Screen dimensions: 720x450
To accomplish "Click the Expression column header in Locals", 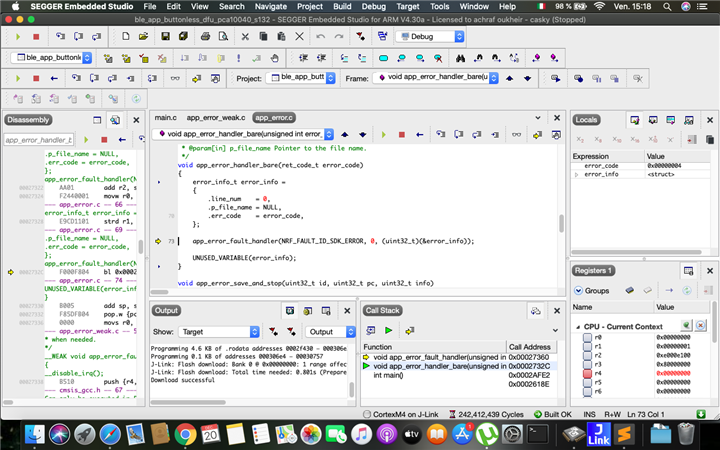I will [608, 156].
